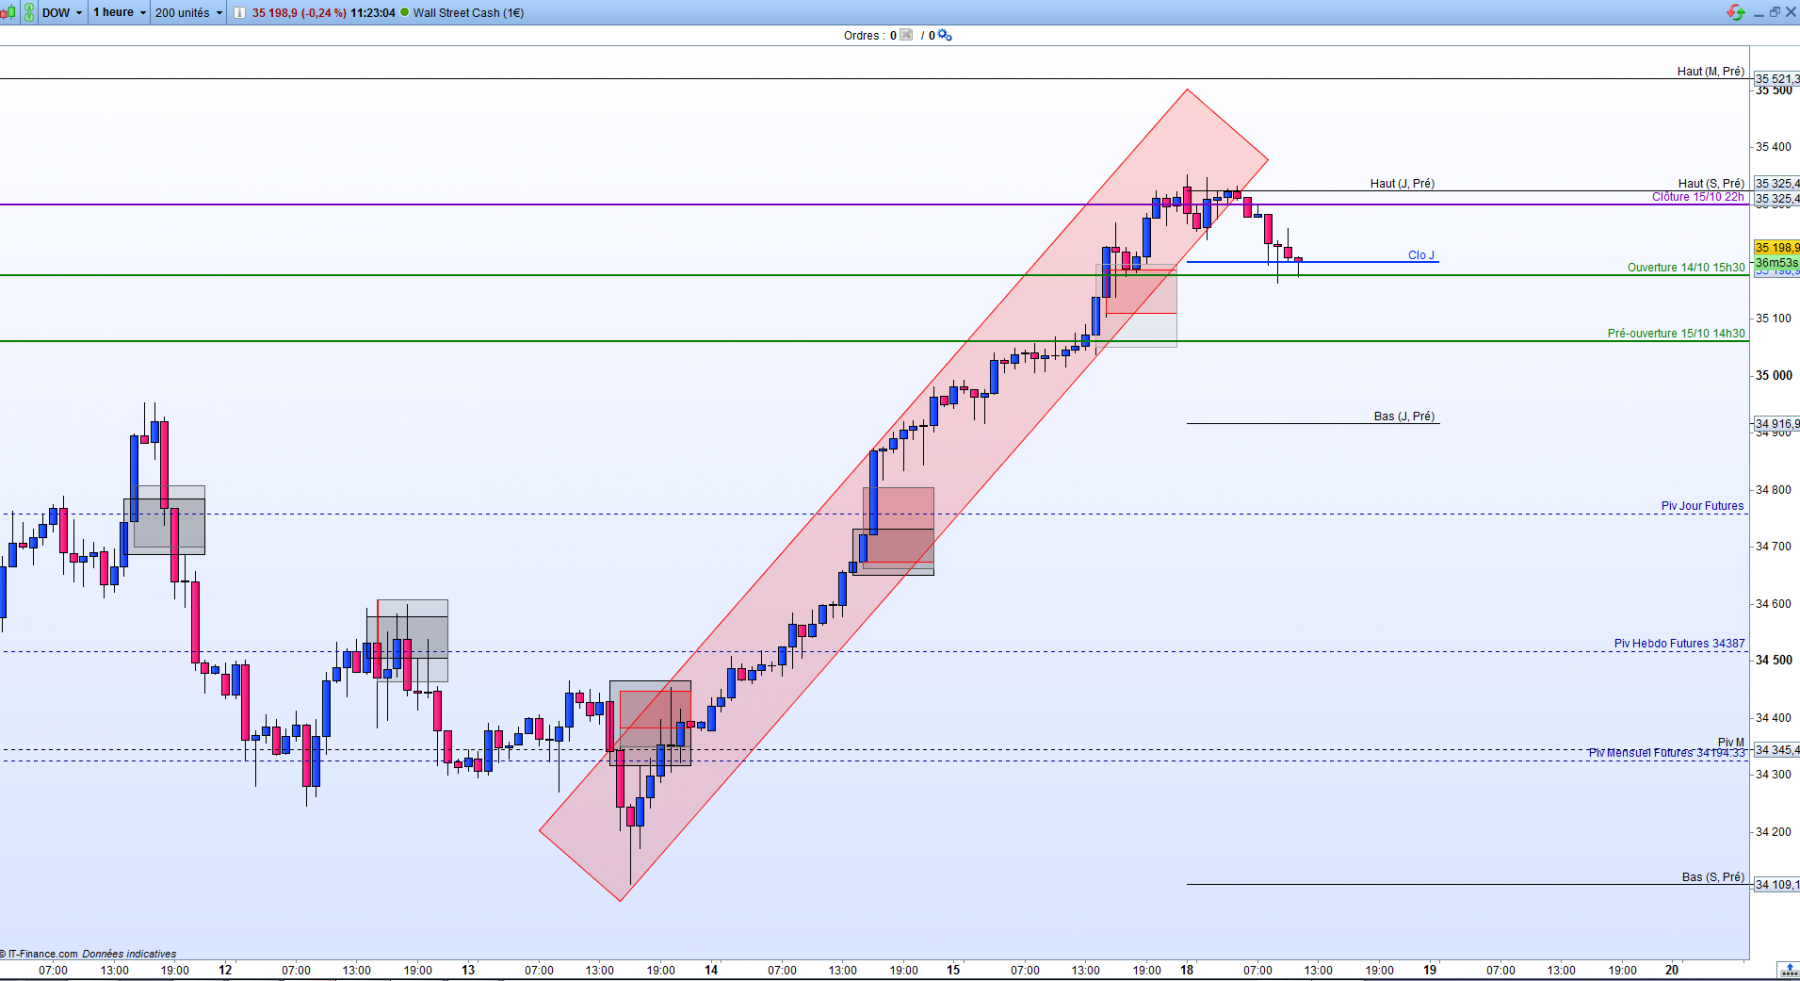Click the blue arrow panel toggle icon
This screenshot has width=1800, height=981.
click(1788, 970)
